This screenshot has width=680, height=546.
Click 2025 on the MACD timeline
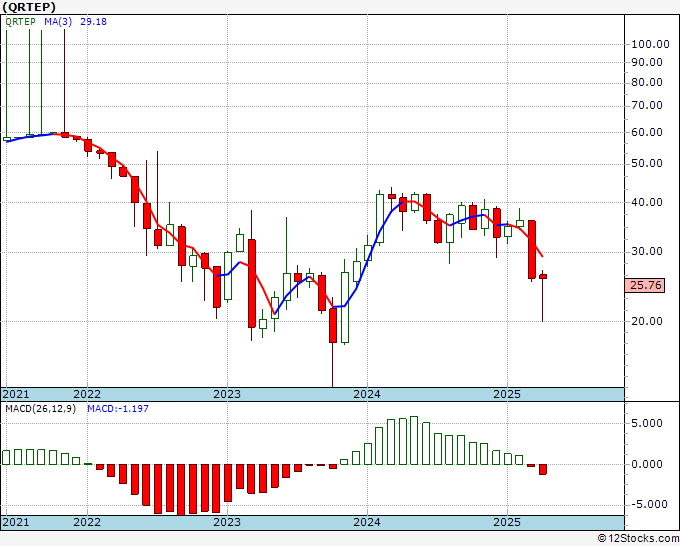pyautogui.click(x=507, y=522)
